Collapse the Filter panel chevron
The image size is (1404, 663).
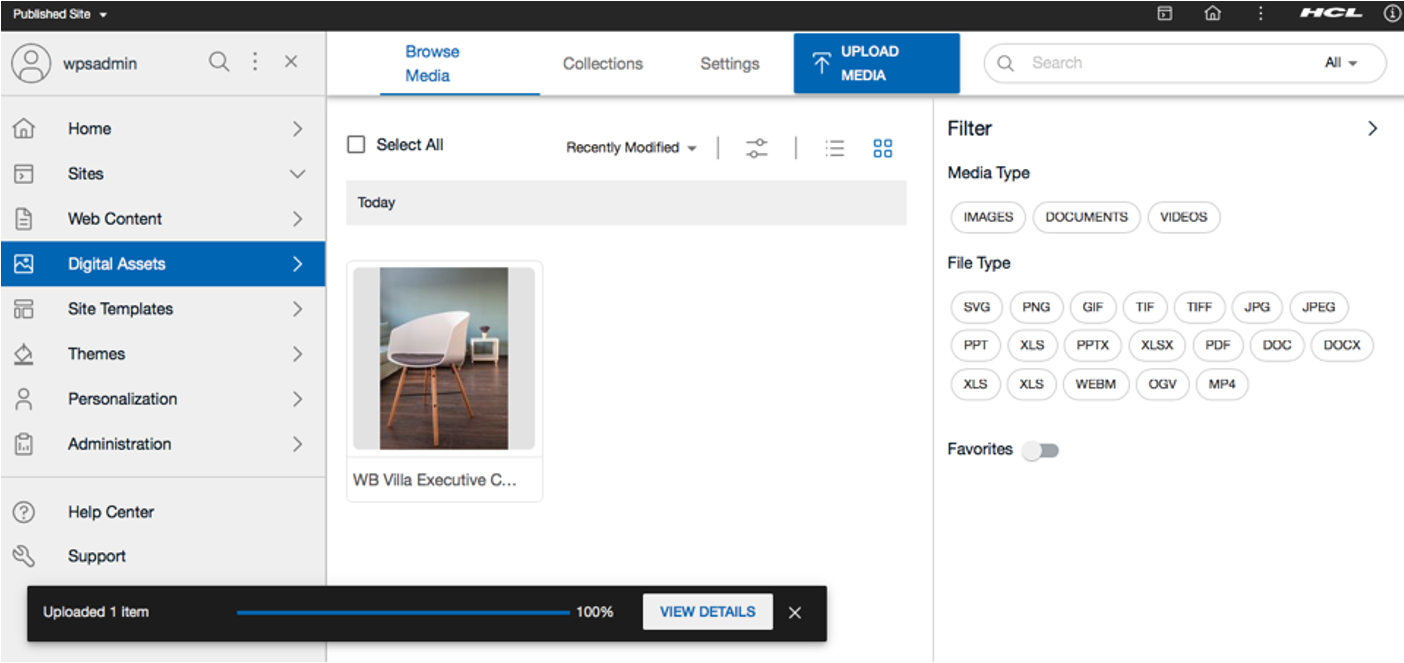tap(1373, 128)
